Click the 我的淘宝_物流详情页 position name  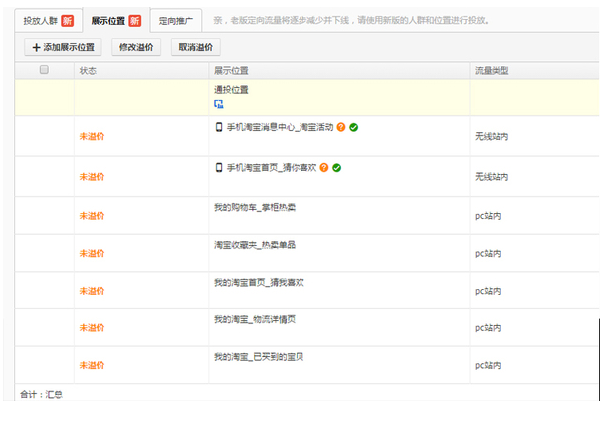[255, 319]
